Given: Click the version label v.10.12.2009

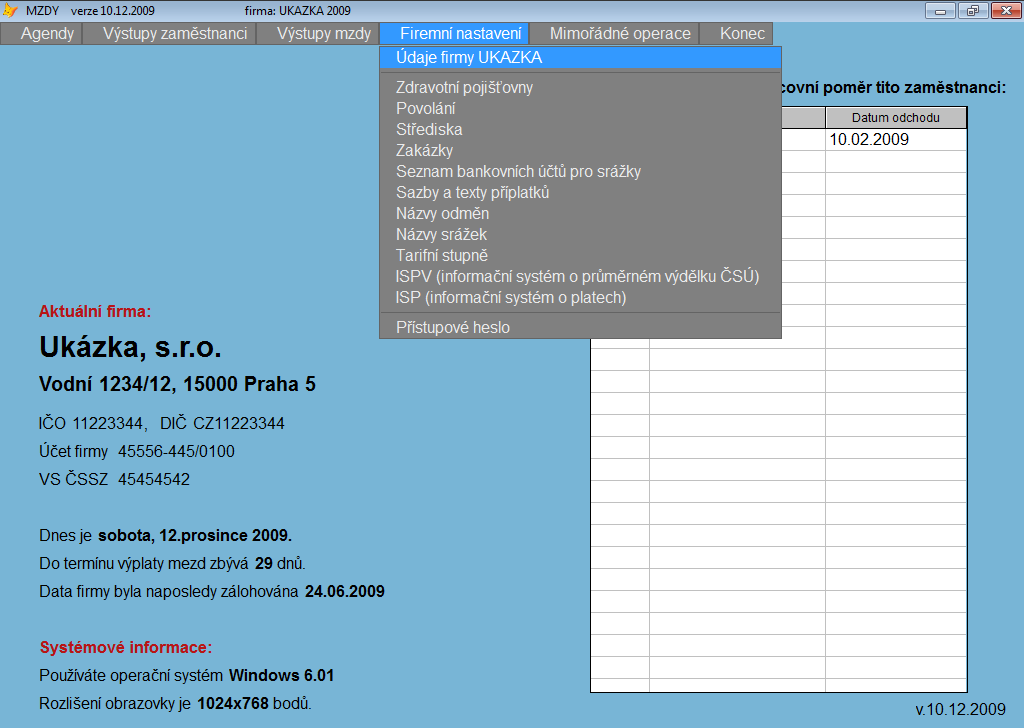Looking at the screenshot, I should click(x=961, y=709).
